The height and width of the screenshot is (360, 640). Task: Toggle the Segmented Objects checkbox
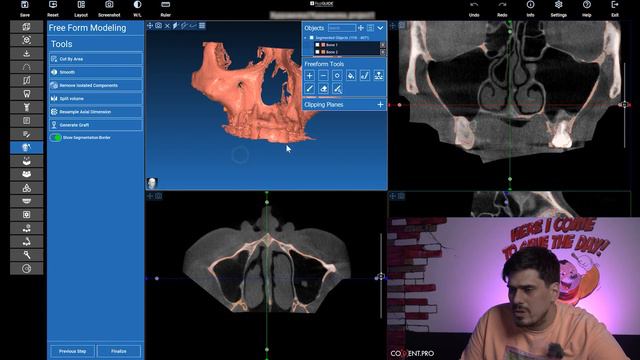[x=311, y=38]
